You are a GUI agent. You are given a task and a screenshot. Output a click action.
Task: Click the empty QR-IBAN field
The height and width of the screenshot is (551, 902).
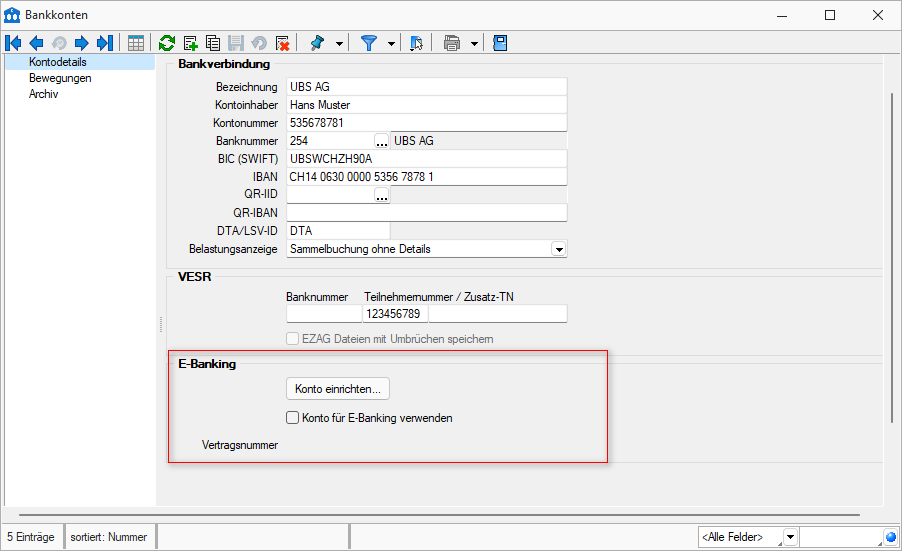(x=426, y=213)
